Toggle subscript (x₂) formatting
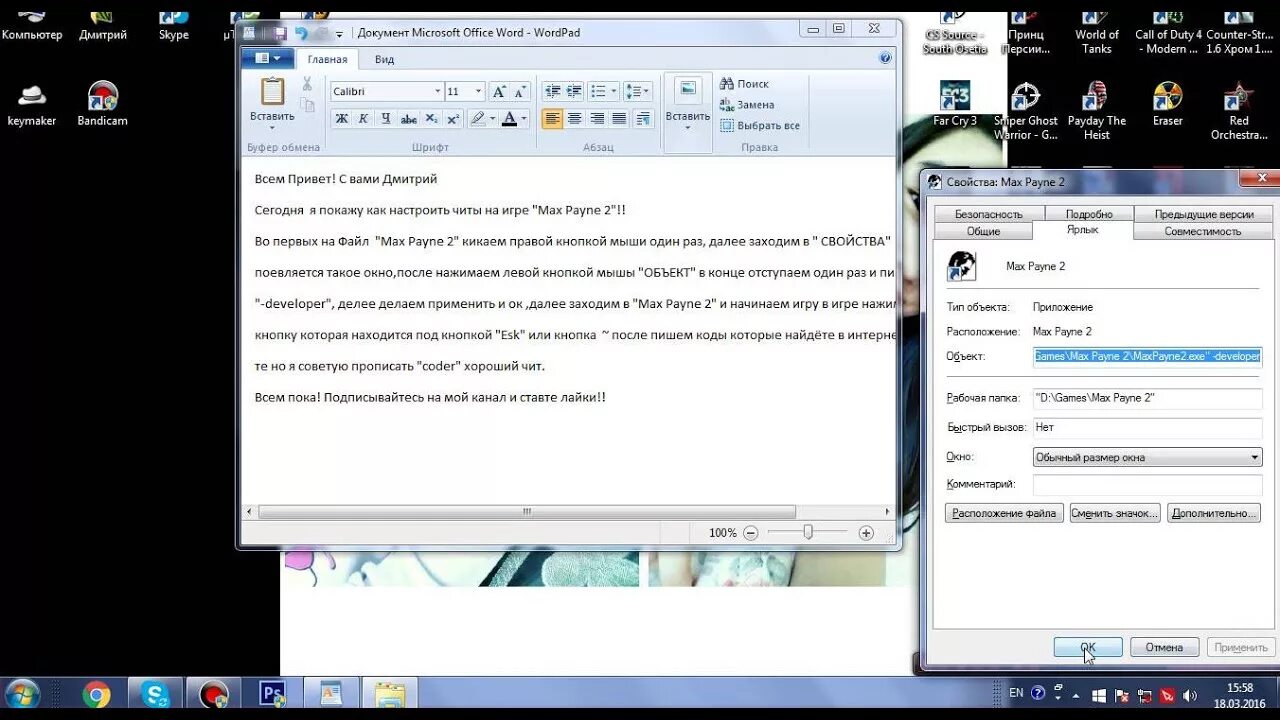The image size is (1280, 720). (431, 118)
